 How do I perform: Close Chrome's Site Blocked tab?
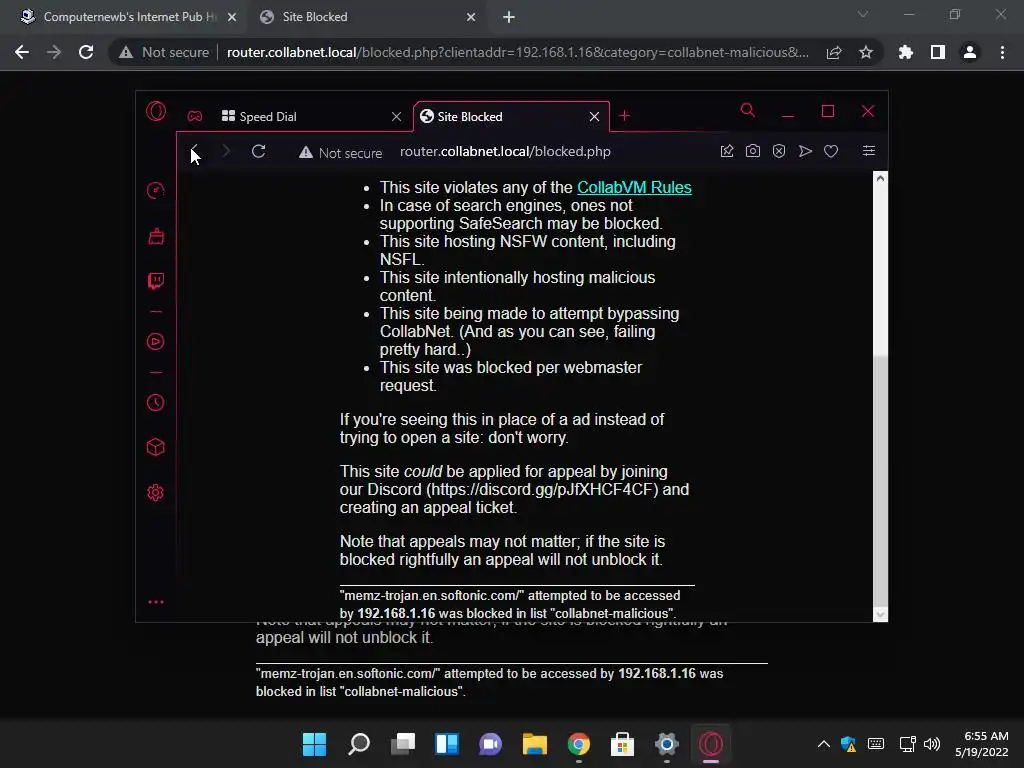coord(471,17)
